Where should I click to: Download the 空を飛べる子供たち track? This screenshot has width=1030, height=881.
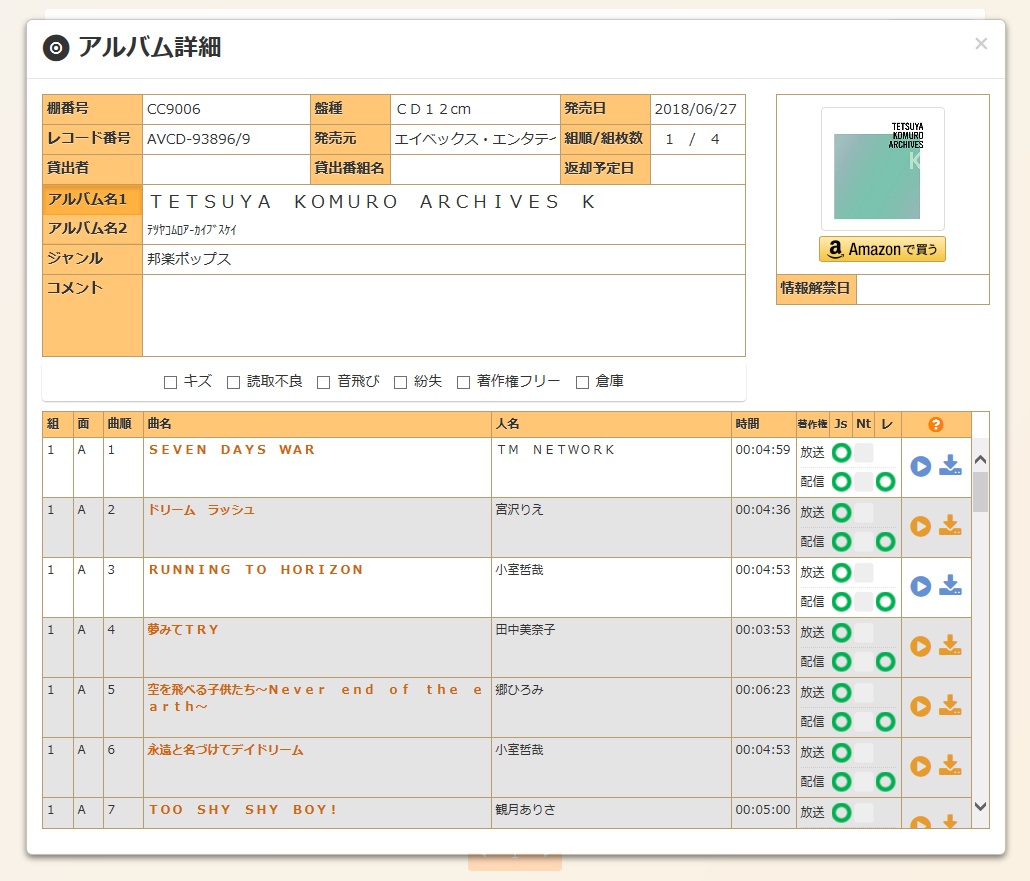click(x=950, y=706)
